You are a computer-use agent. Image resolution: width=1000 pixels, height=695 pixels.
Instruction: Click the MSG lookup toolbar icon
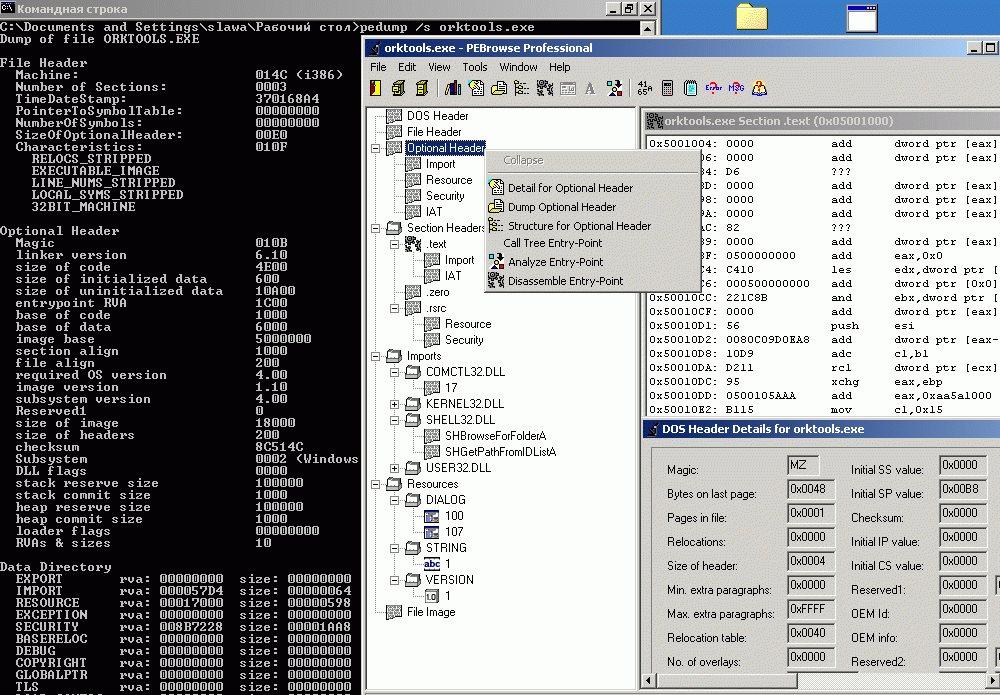pos(736,88)
